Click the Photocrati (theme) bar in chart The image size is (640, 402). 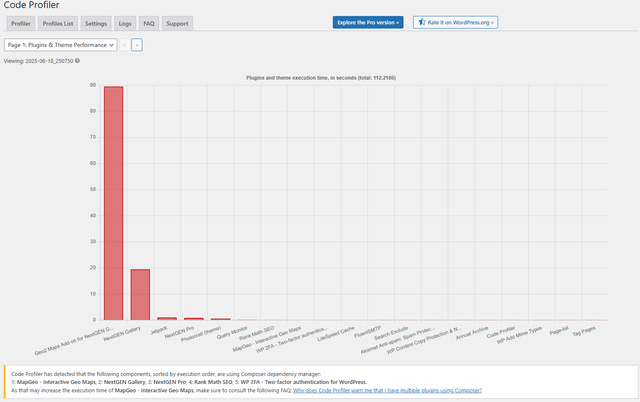pos(220,319)
